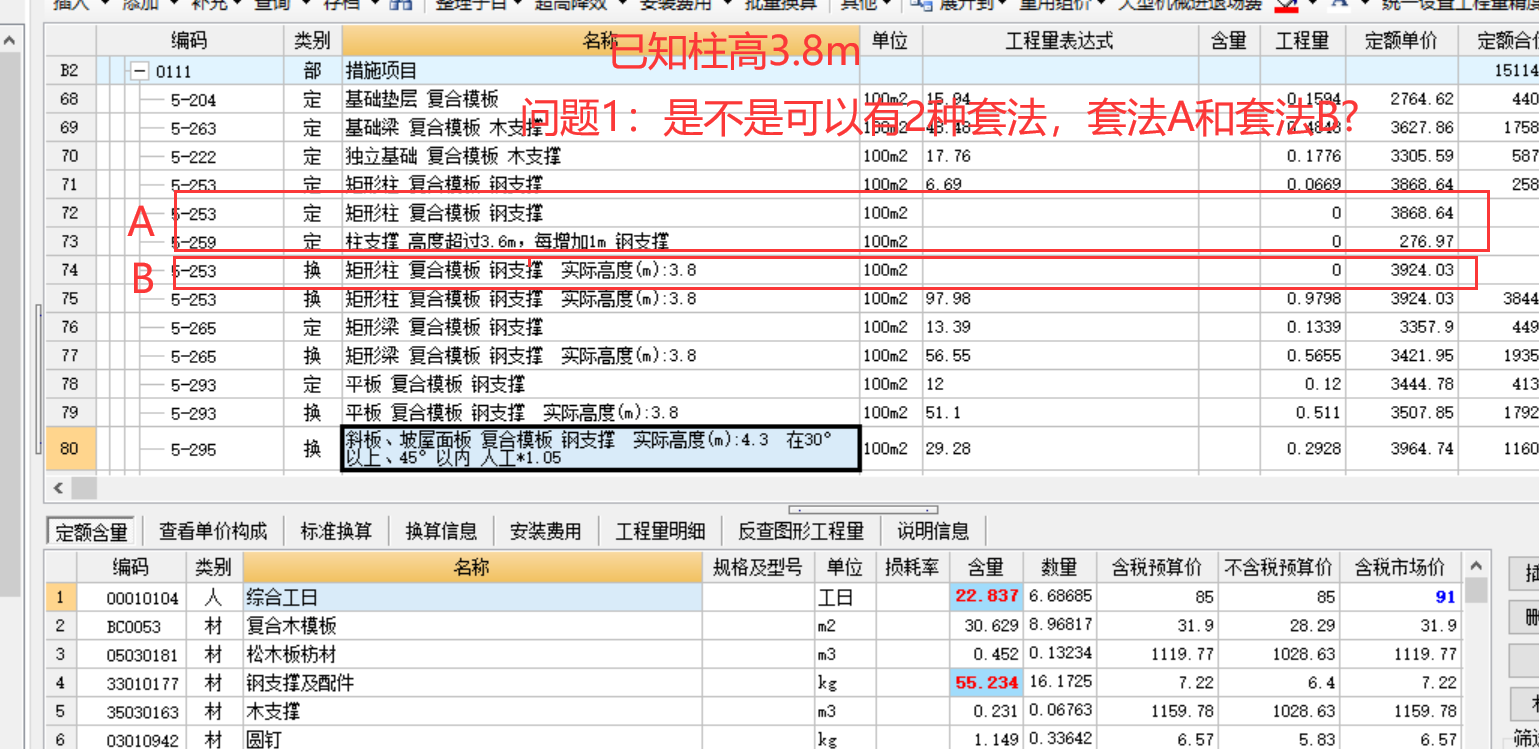Image resolution: width=1539 pixels, height=749 pixels.
Task: Click 数量 value 16.1725
Action: (1059, 683)
